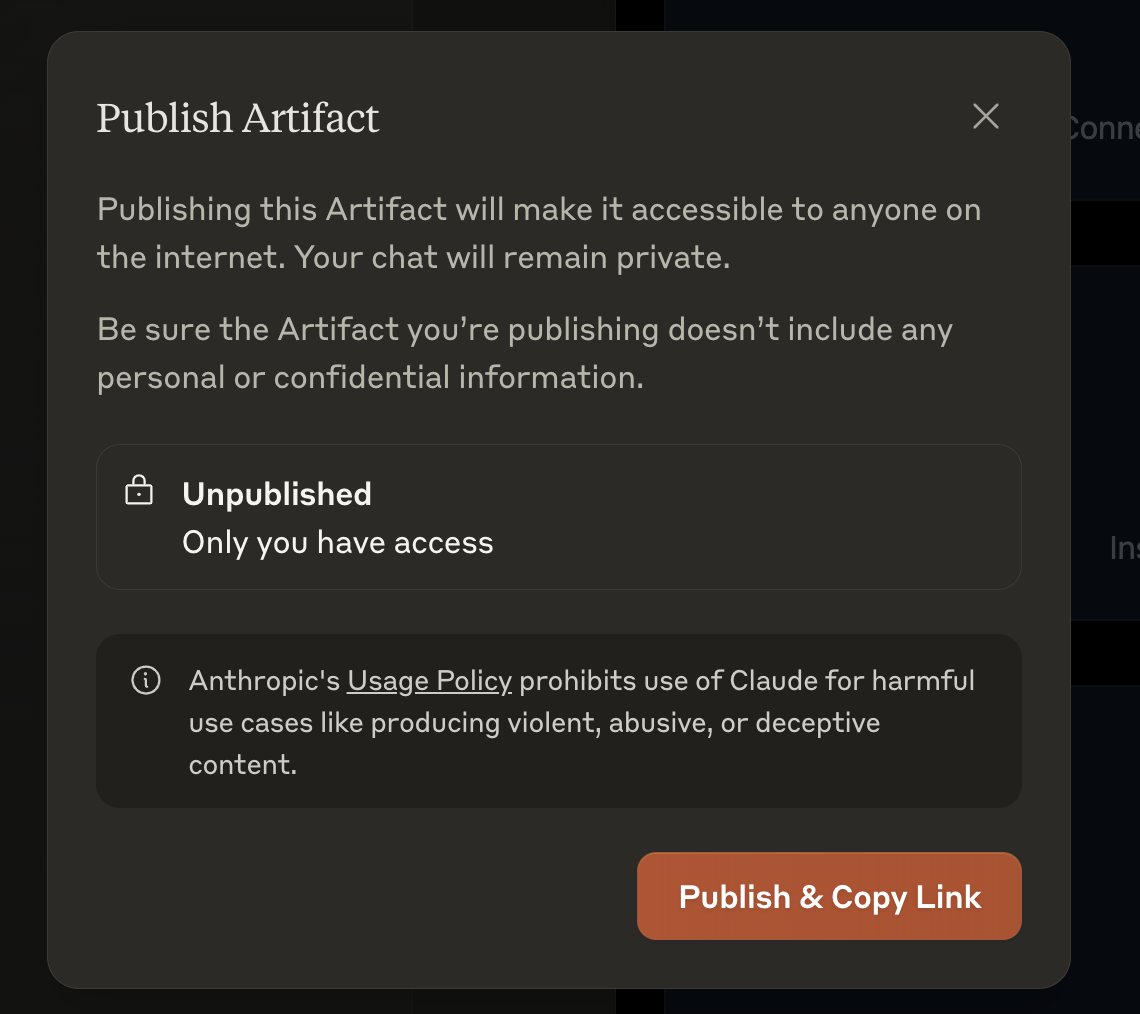
Task: Close the Publish Artifact dialog
Action: pos(986,116)
